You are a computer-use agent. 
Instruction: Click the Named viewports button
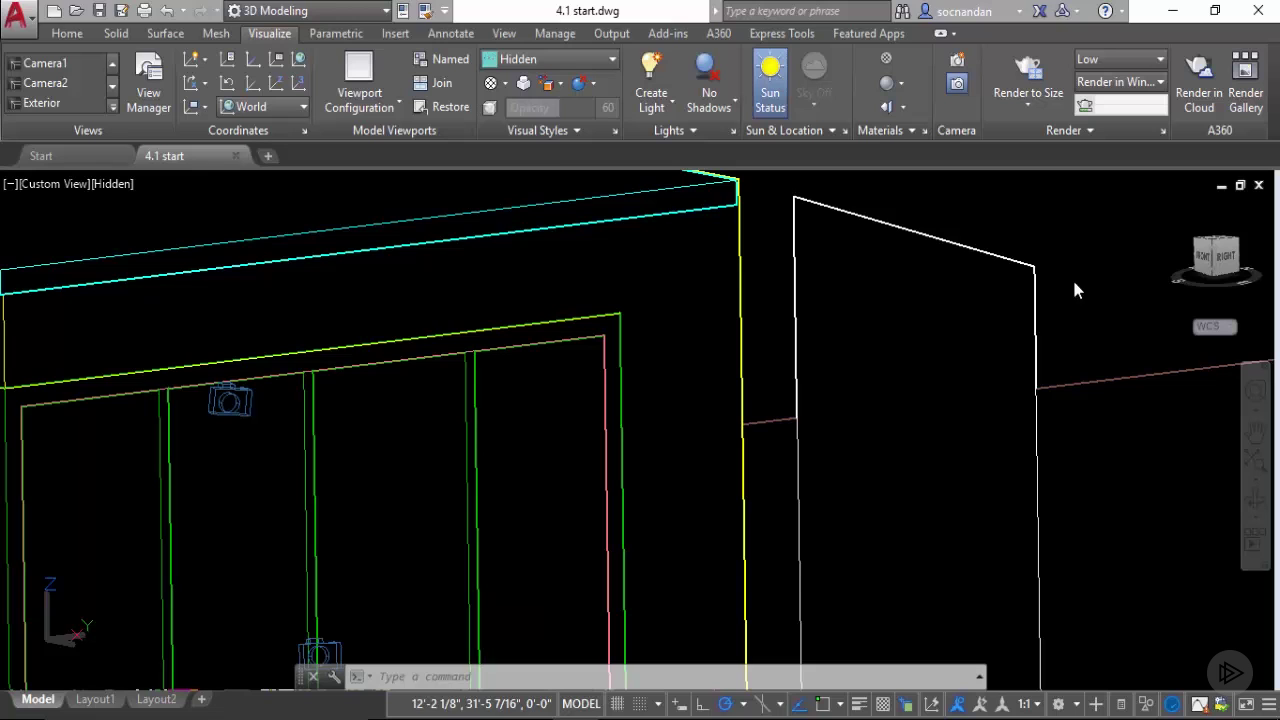pyautogui.click(x=441, y=59)
